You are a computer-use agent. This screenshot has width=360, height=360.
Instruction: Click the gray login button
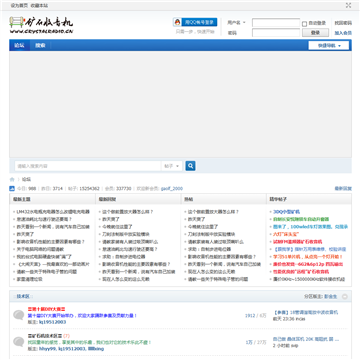[x=315, y=33]
